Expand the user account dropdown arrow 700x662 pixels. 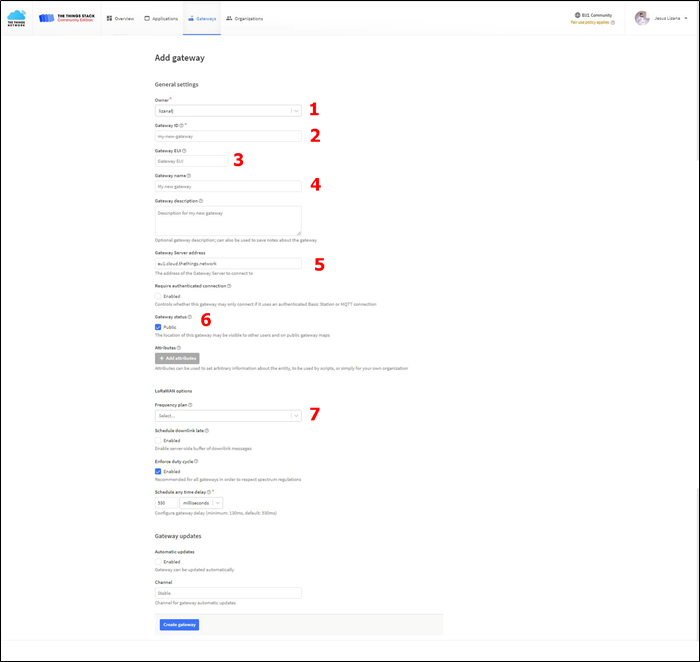686,18
